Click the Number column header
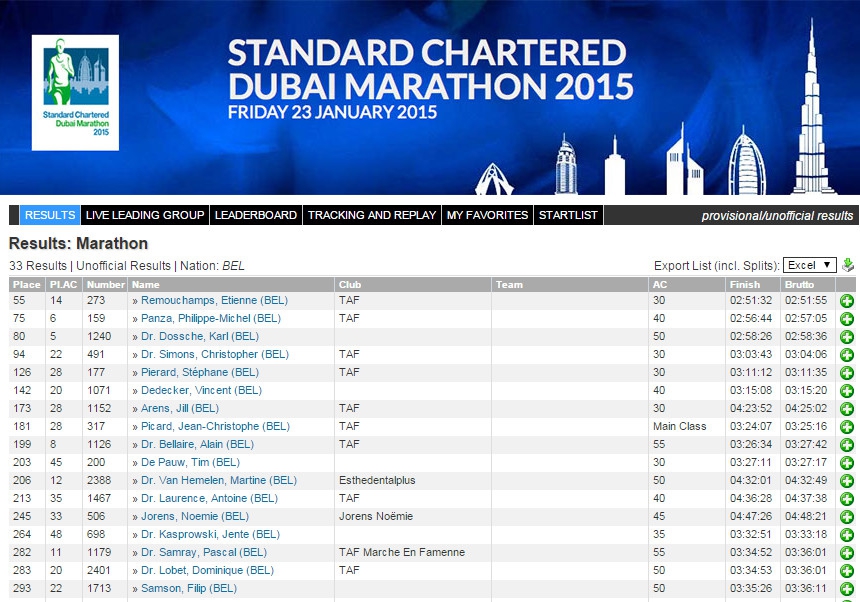860x602 pixels. [105, 285]
